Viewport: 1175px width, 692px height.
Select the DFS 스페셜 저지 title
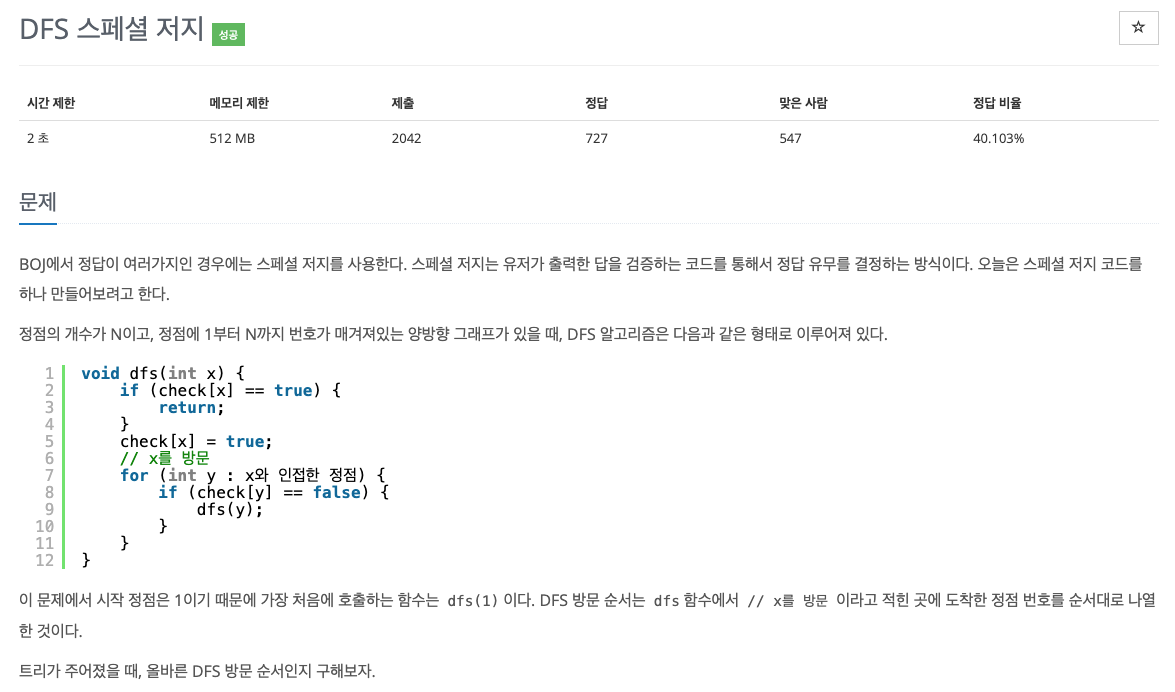coord(111,29)
